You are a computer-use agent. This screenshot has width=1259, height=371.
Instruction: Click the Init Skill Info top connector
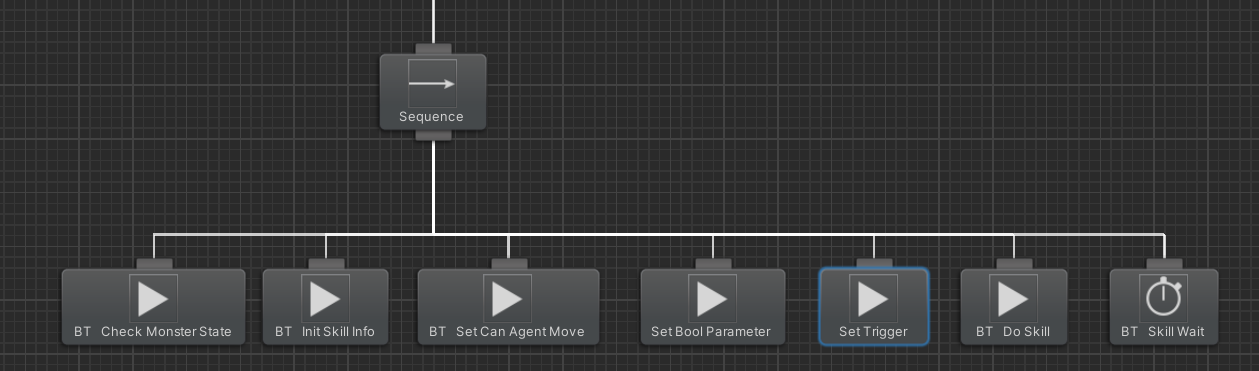(x=326, y=264)
